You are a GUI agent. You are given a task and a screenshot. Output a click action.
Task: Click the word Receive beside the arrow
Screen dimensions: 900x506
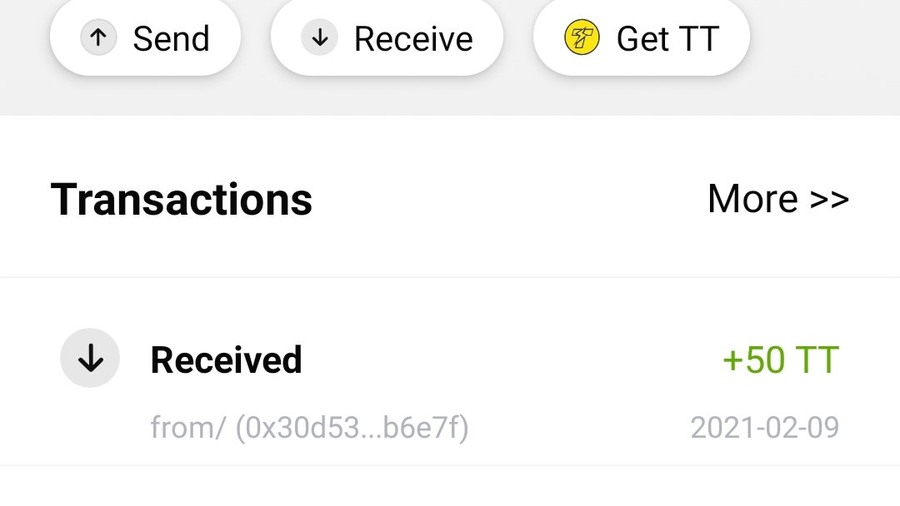coord(413,39)
